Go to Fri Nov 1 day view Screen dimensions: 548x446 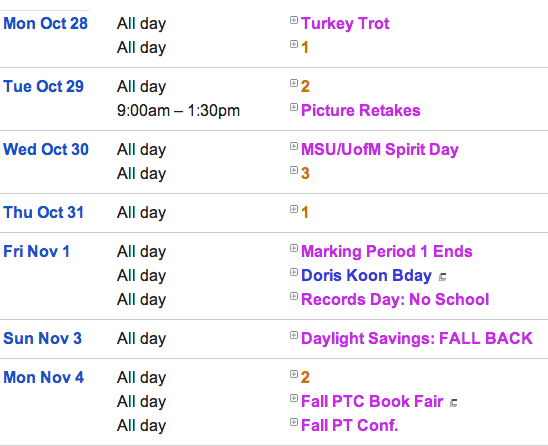(37, 251)
